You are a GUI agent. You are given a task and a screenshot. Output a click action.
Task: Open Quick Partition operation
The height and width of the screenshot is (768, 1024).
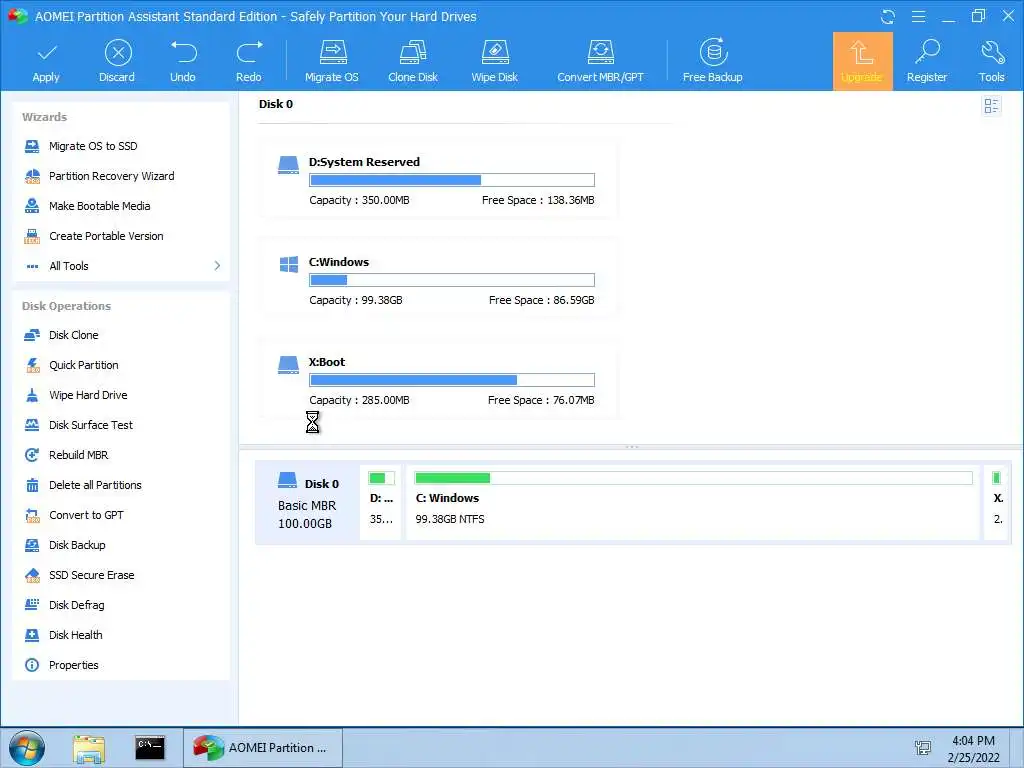coord(84,365)
